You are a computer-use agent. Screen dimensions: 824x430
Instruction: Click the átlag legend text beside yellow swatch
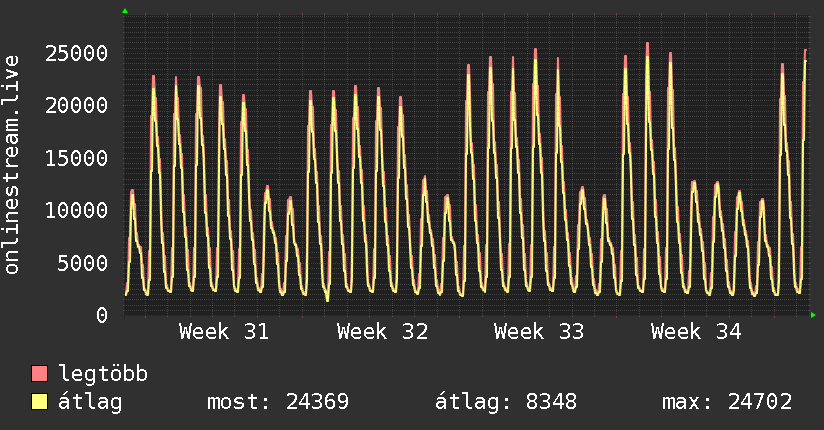(x=90, y=402)
